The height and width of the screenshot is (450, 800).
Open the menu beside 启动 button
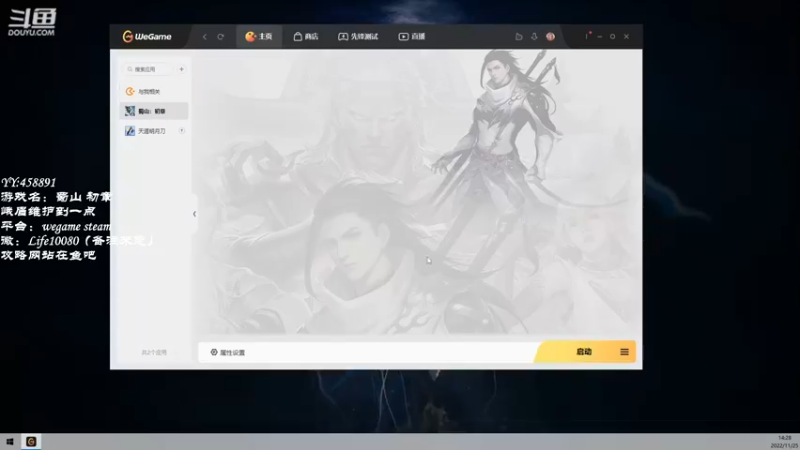pyautogui.click(x=624, y=352)
